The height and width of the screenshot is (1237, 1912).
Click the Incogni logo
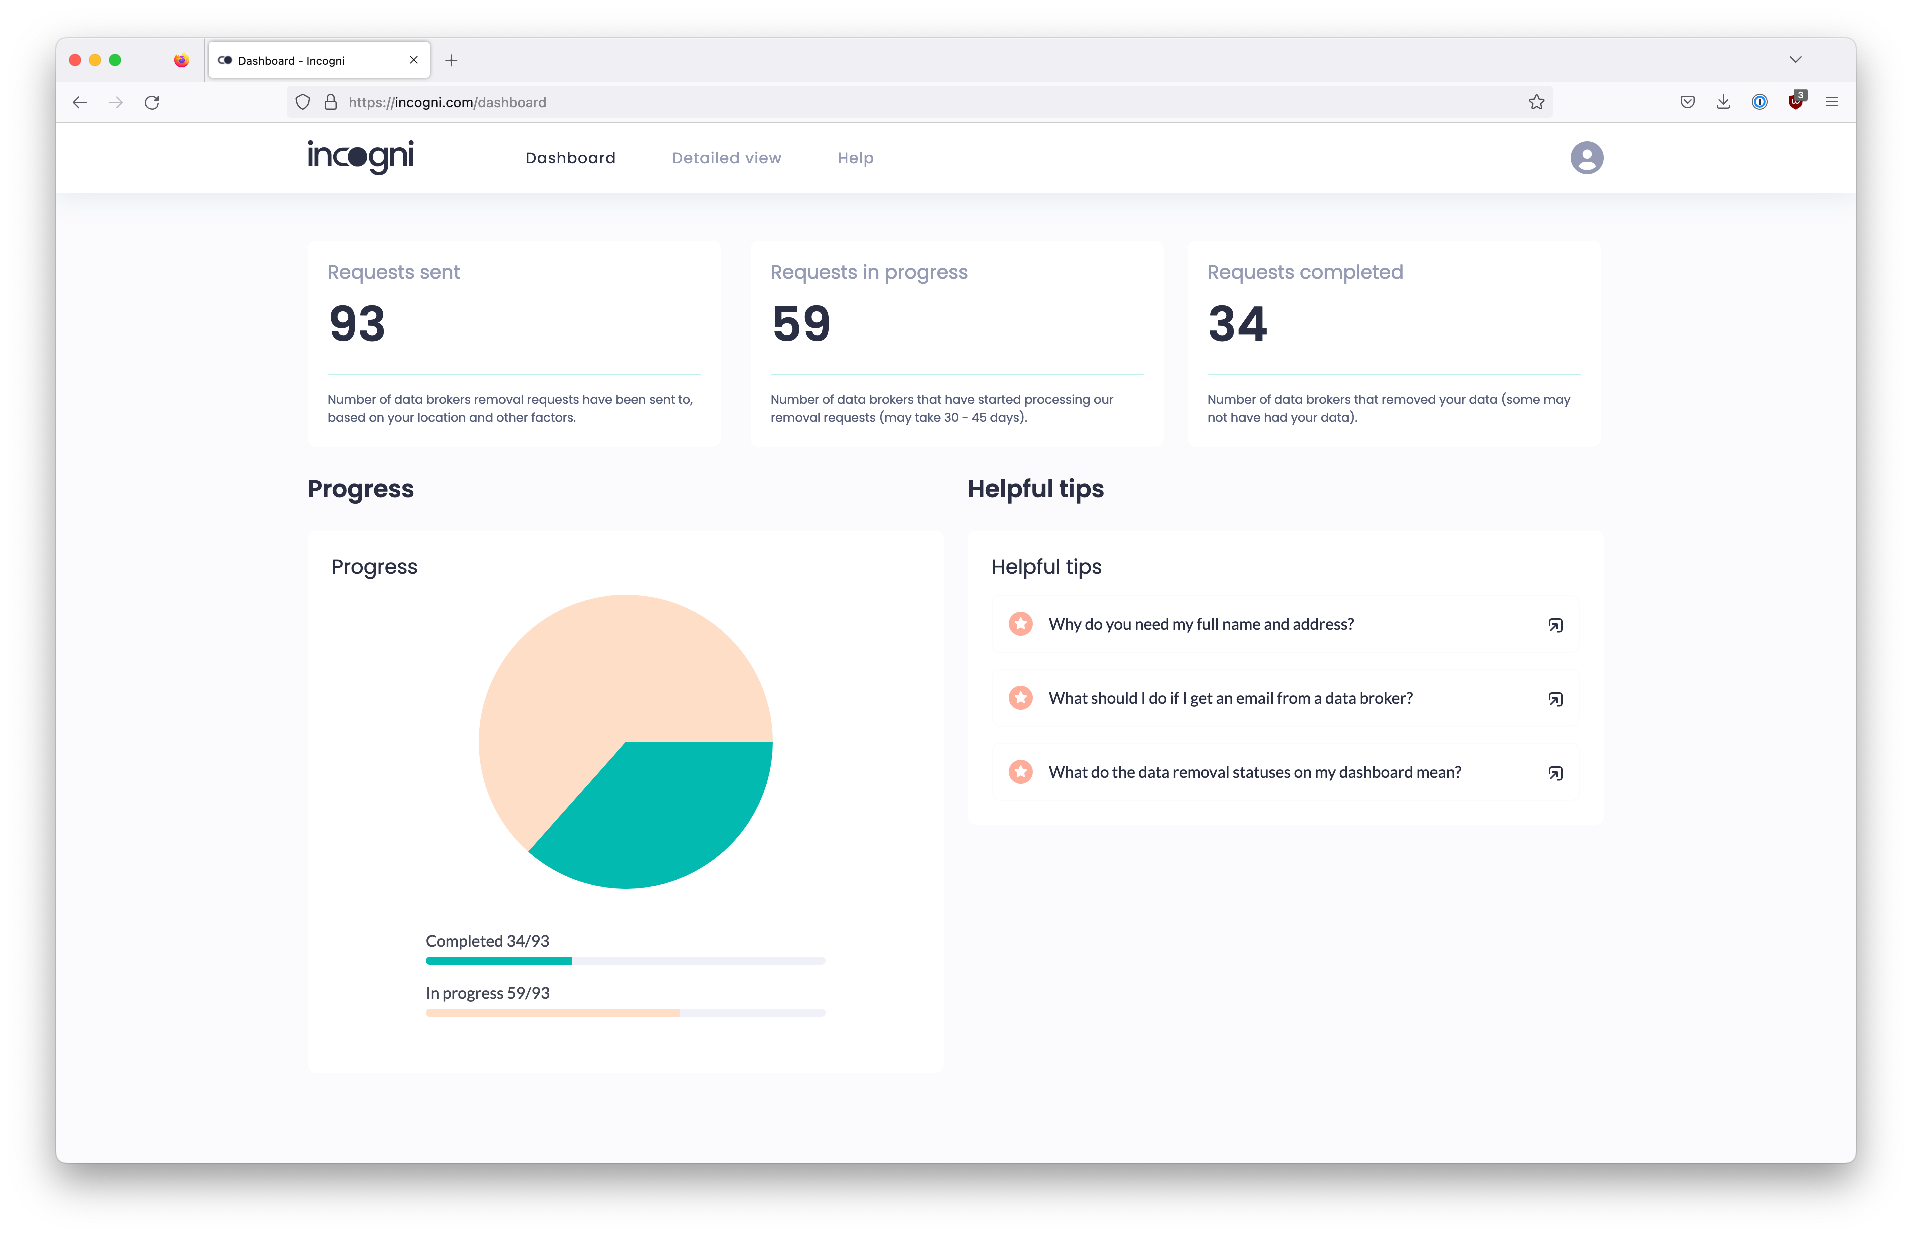(x=359, y=157)
